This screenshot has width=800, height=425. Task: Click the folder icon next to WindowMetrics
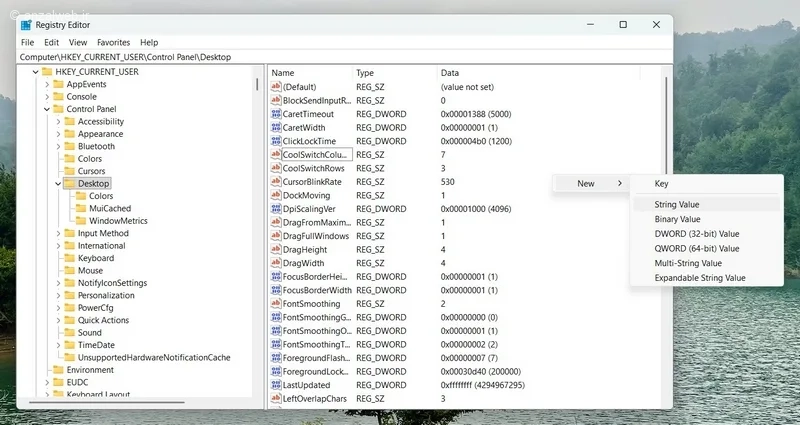click(x=81, y=220)
